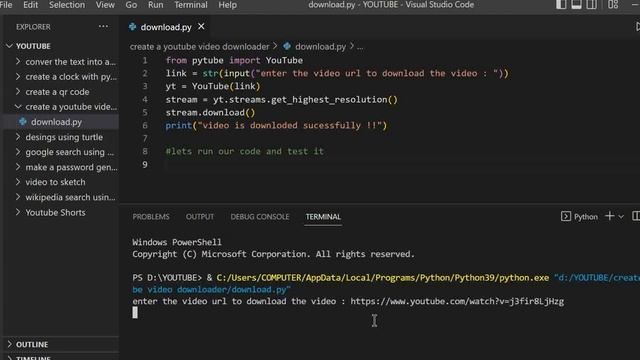Click the YouTube URL in the terminal
Screen dimensions: 640x360
(x=457, y=301)
